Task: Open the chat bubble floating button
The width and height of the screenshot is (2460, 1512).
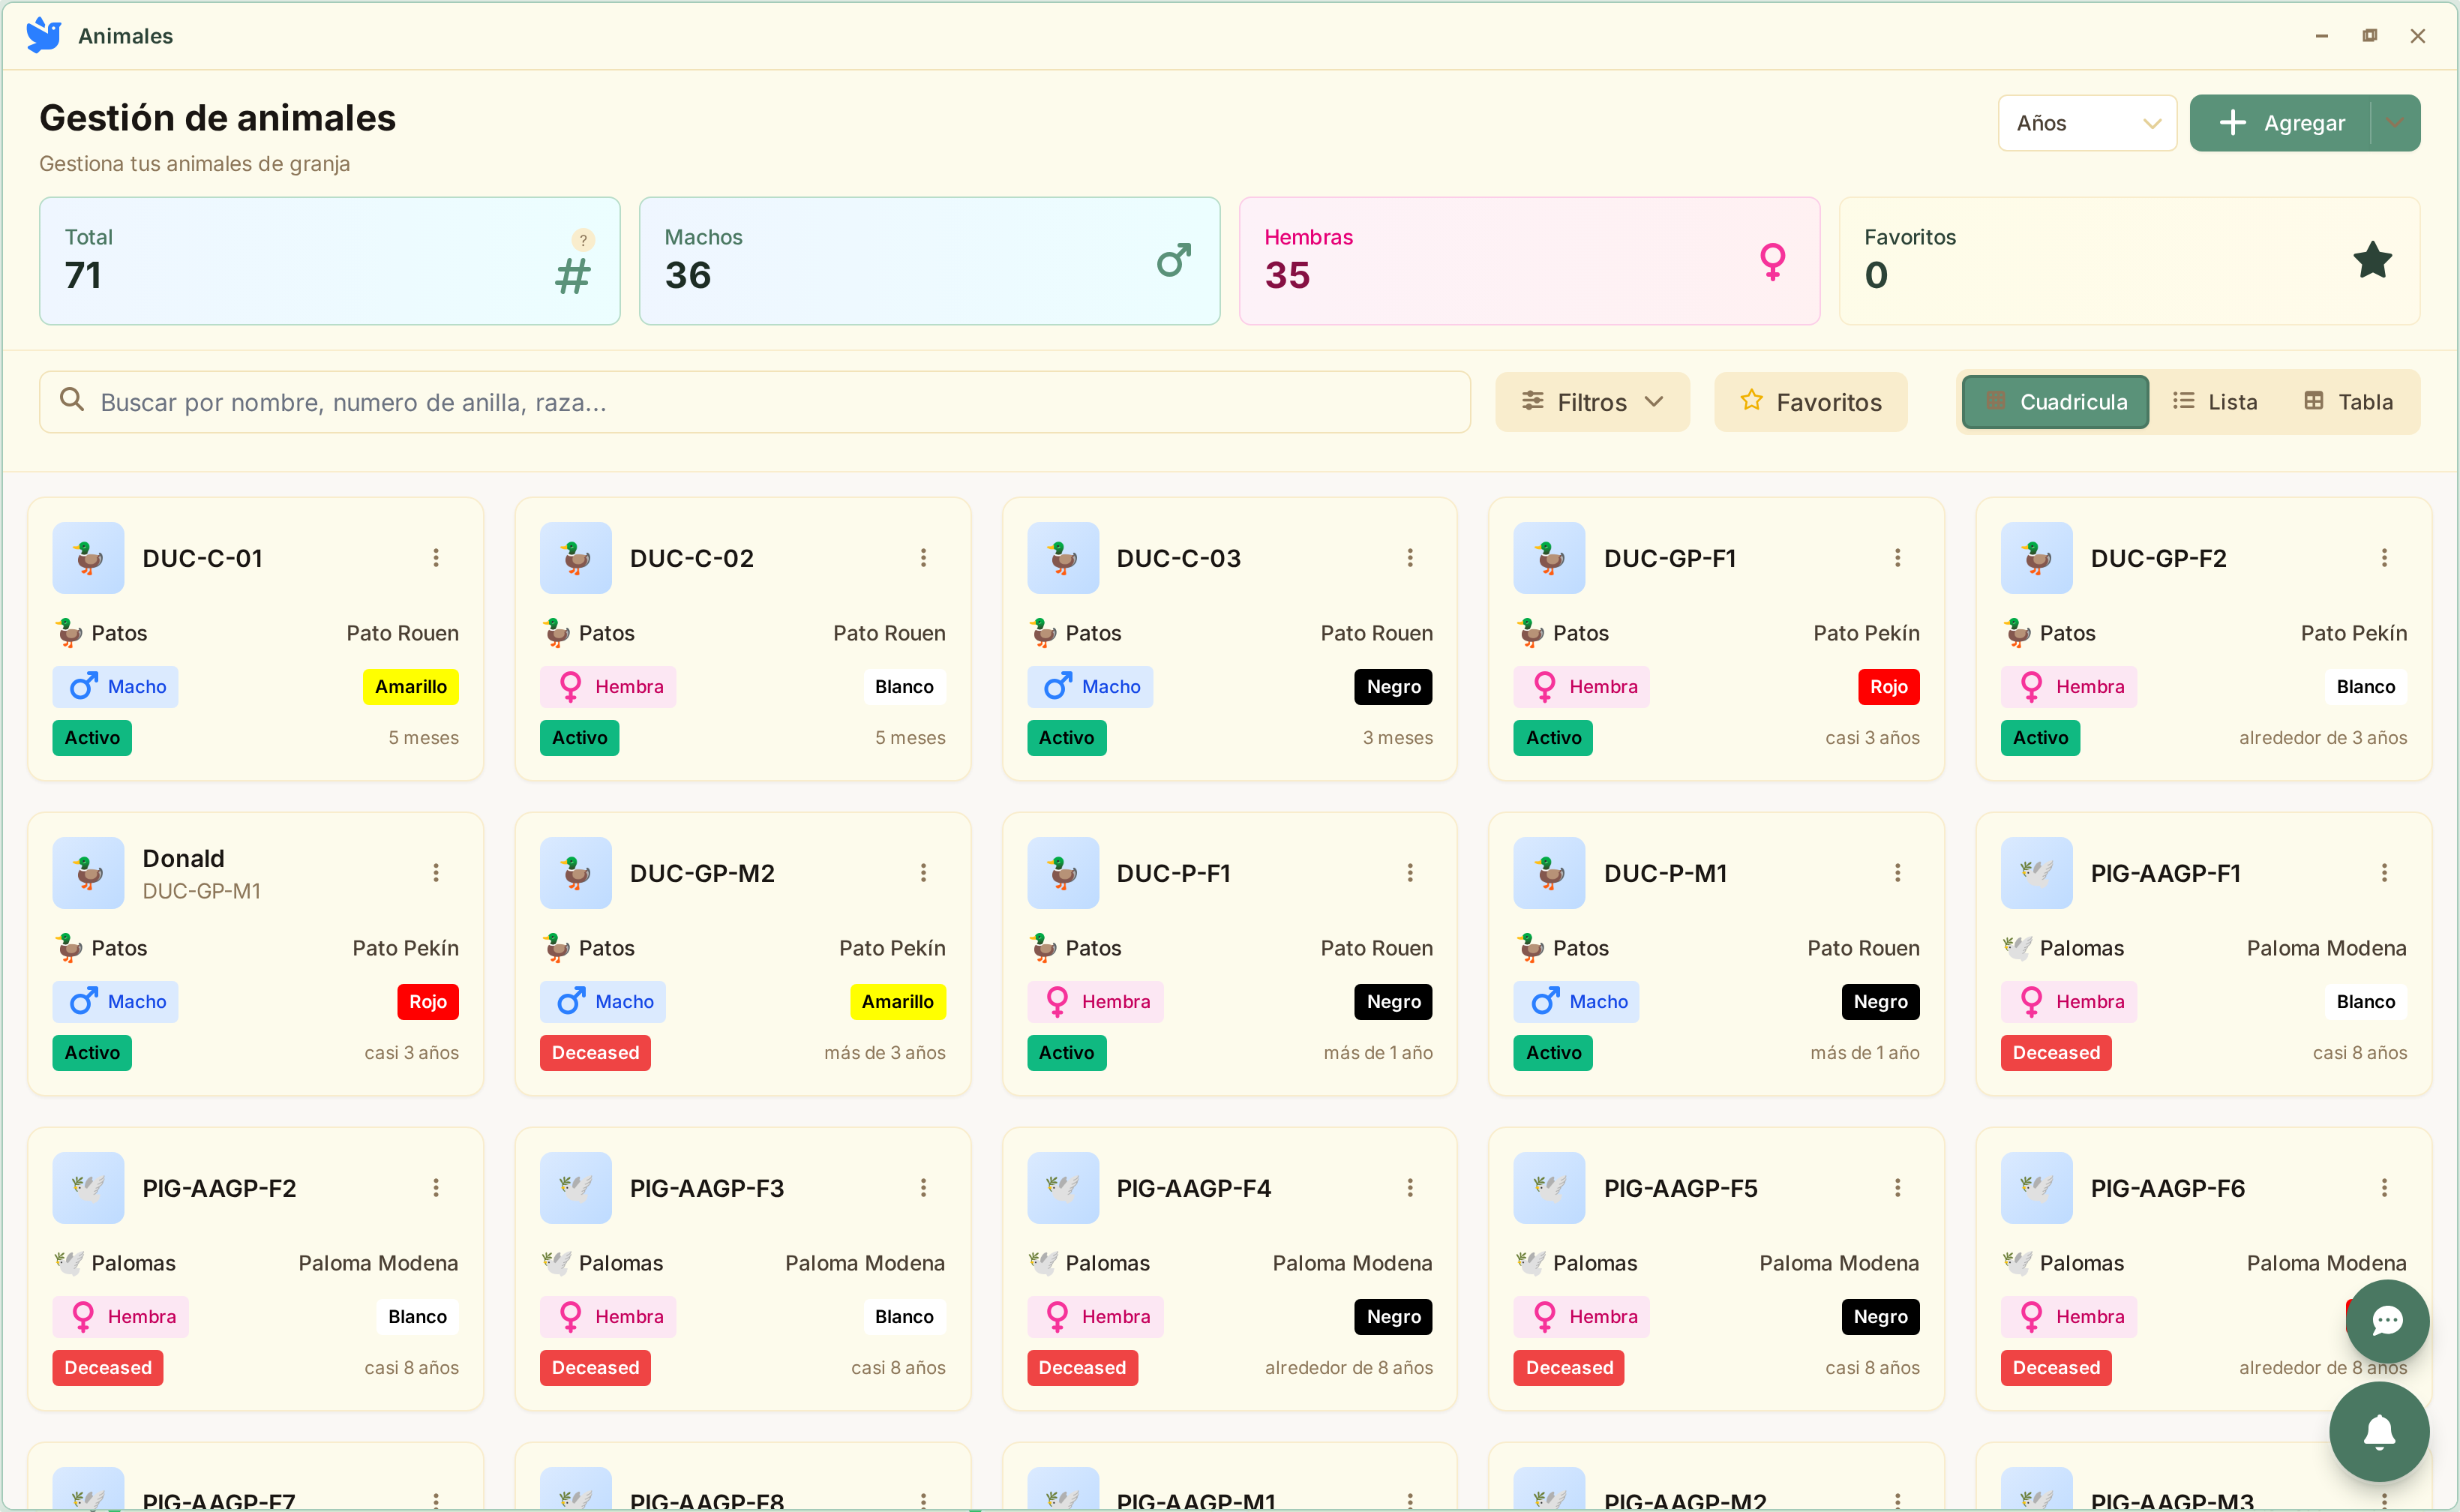Action: point(2387,1321)
